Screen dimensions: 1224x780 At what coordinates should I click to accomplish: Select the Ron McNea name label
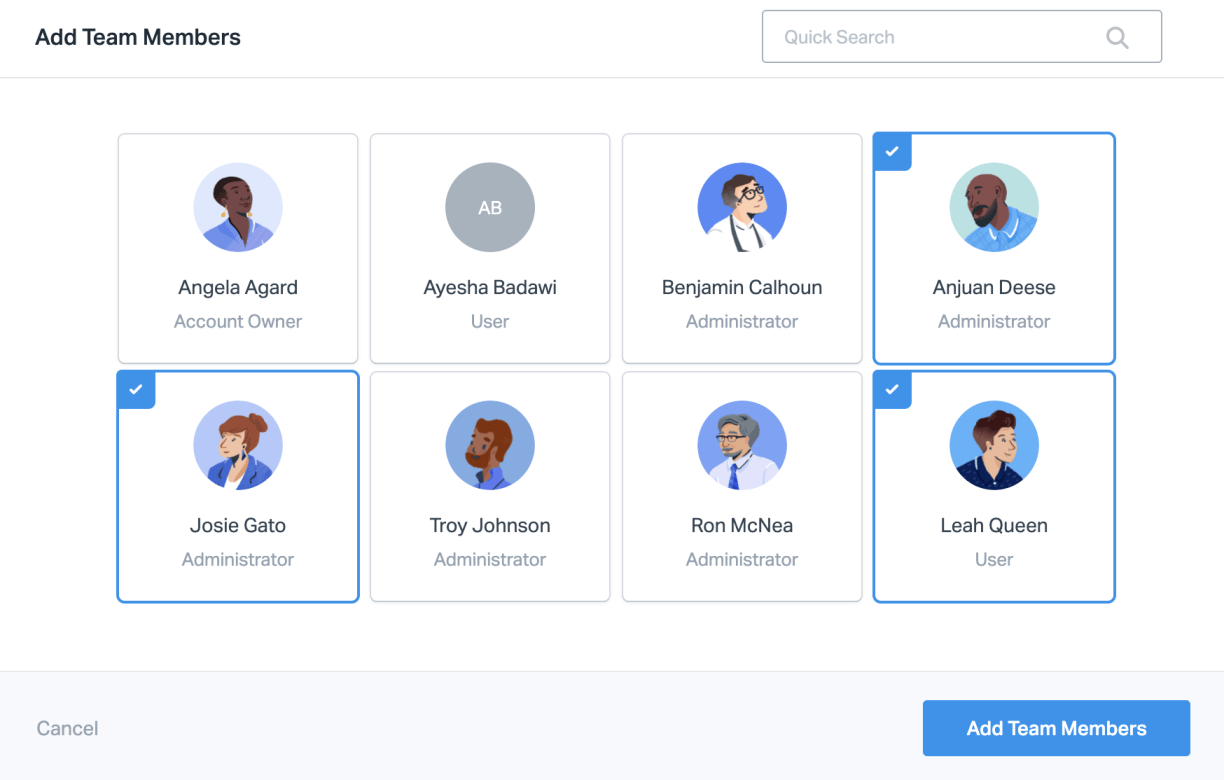(x=742, y=526)
